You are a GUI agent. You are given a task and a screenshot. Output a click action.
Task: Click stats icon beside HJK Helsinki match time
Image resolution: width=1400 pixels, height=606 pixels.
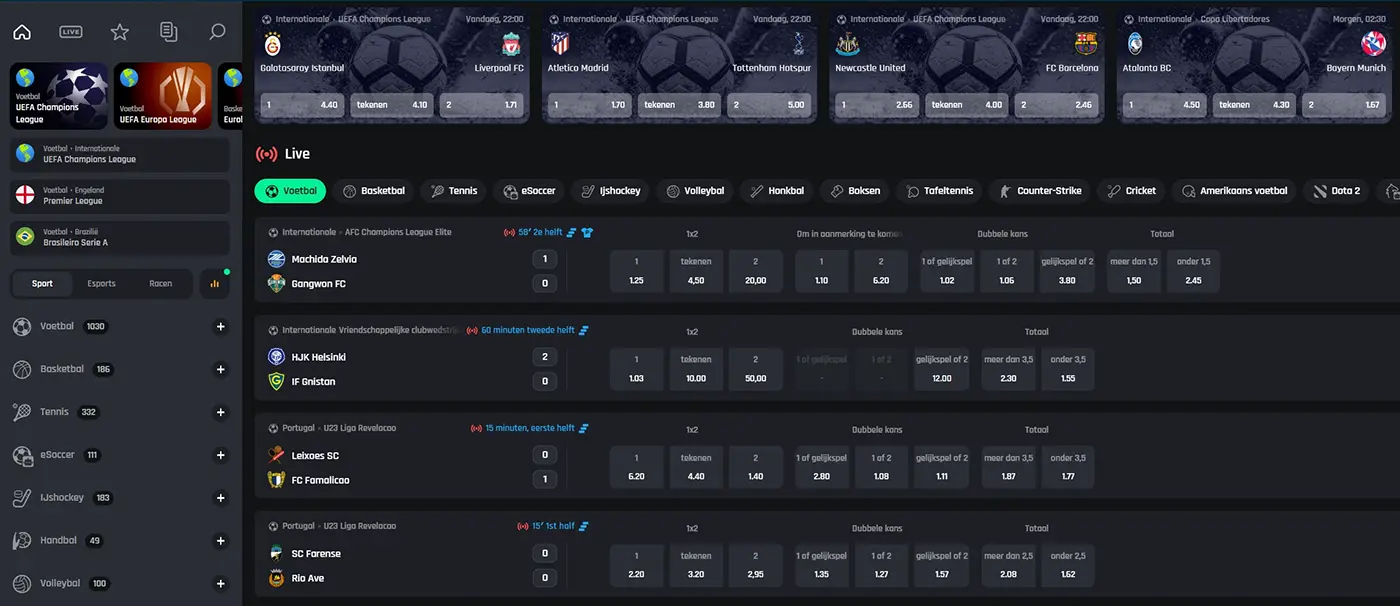pos(584,330)
